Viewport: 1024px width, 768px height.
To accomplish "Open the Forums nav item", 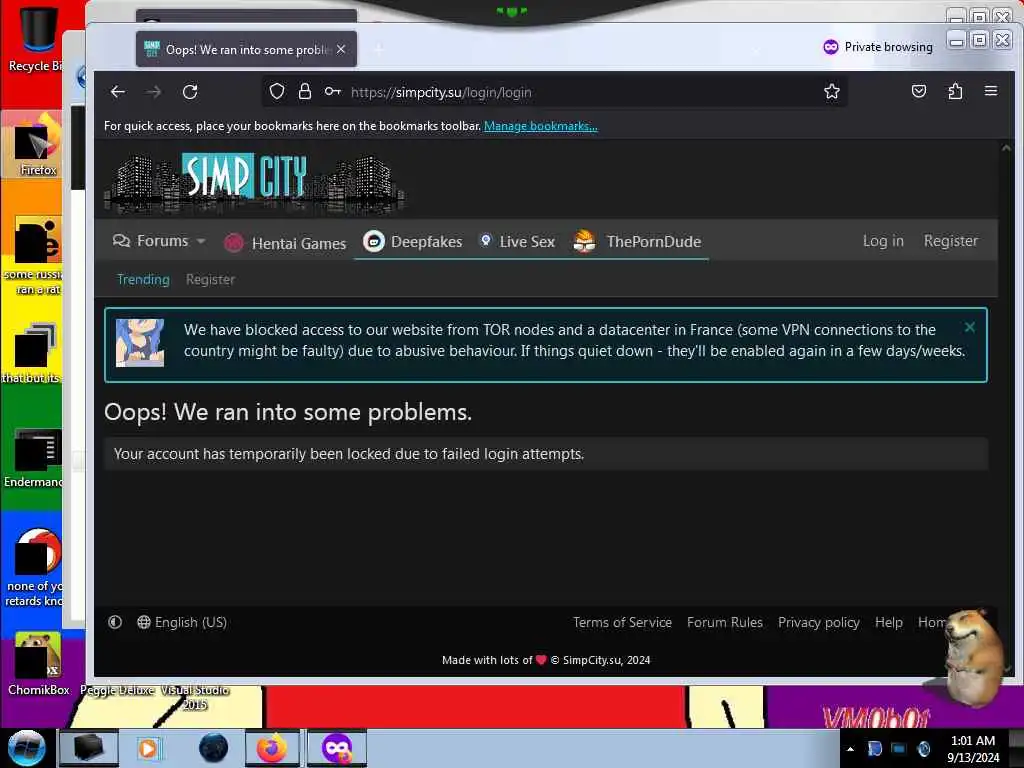I will pyautogui.click(x=151, y=241).
